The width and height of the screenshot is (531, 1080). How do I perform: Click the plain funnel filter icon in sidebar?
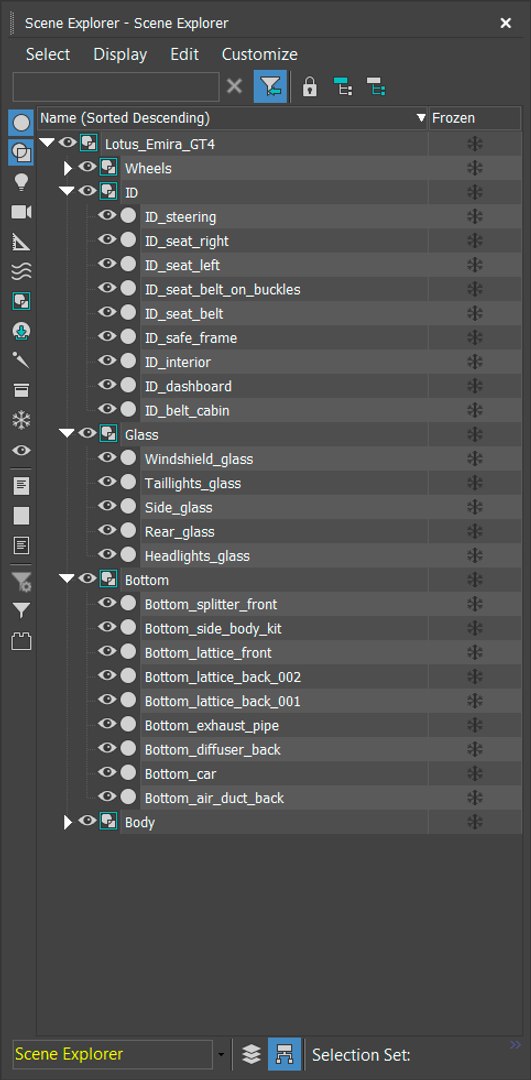click(21, 611)
